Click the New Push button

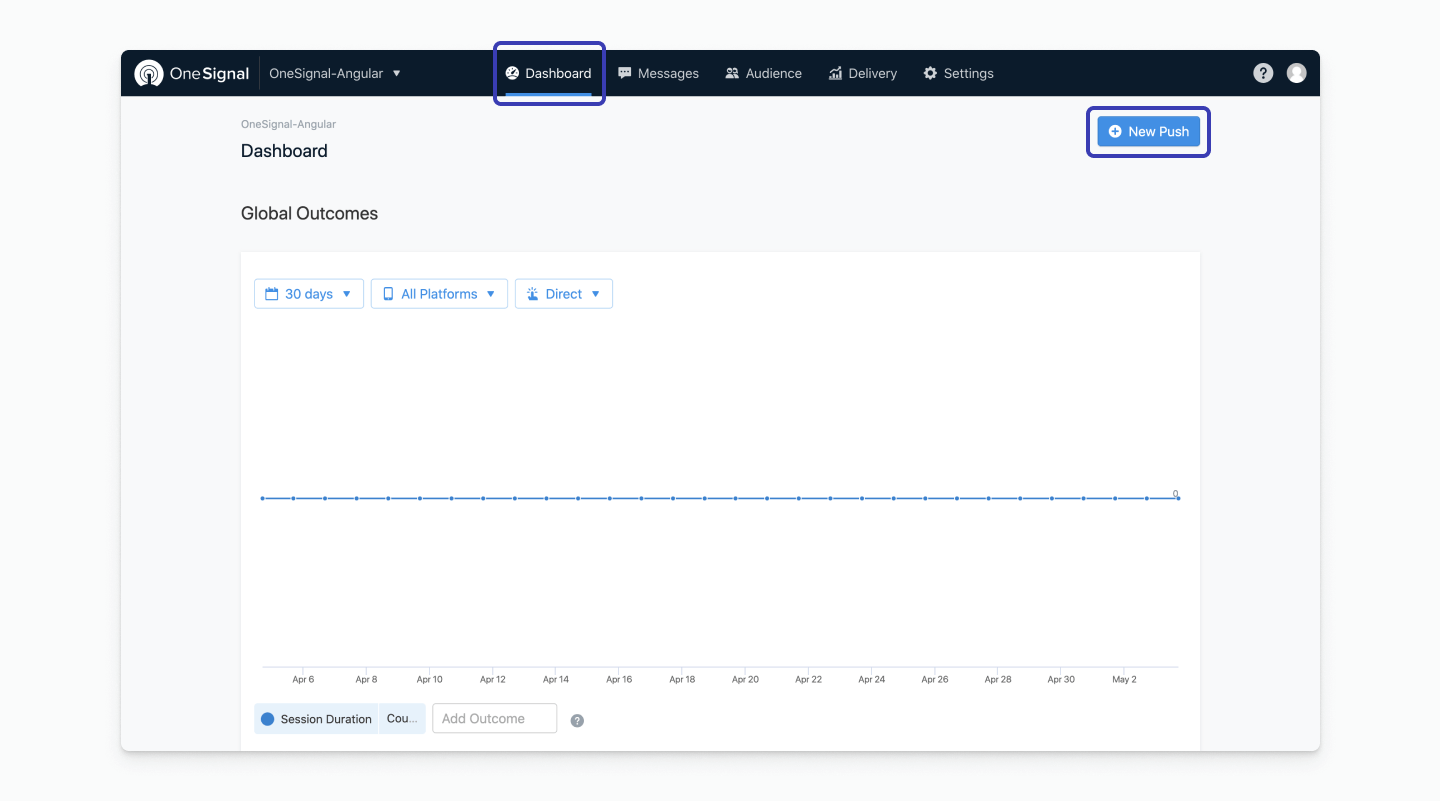click(1148, 131)
